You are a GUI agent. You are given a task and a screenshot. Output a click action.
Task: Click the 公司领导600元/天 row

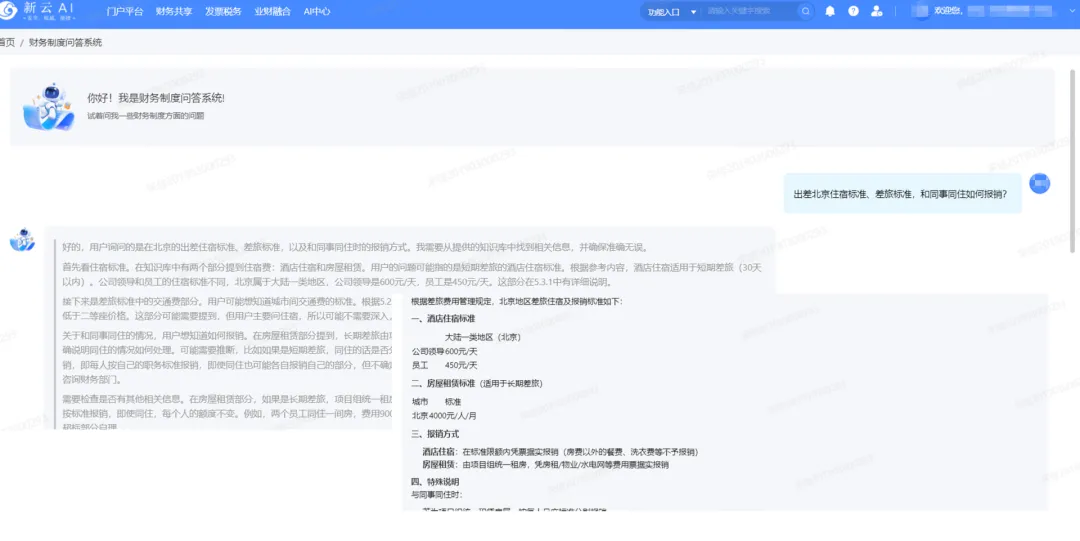(x=444, y=351)
